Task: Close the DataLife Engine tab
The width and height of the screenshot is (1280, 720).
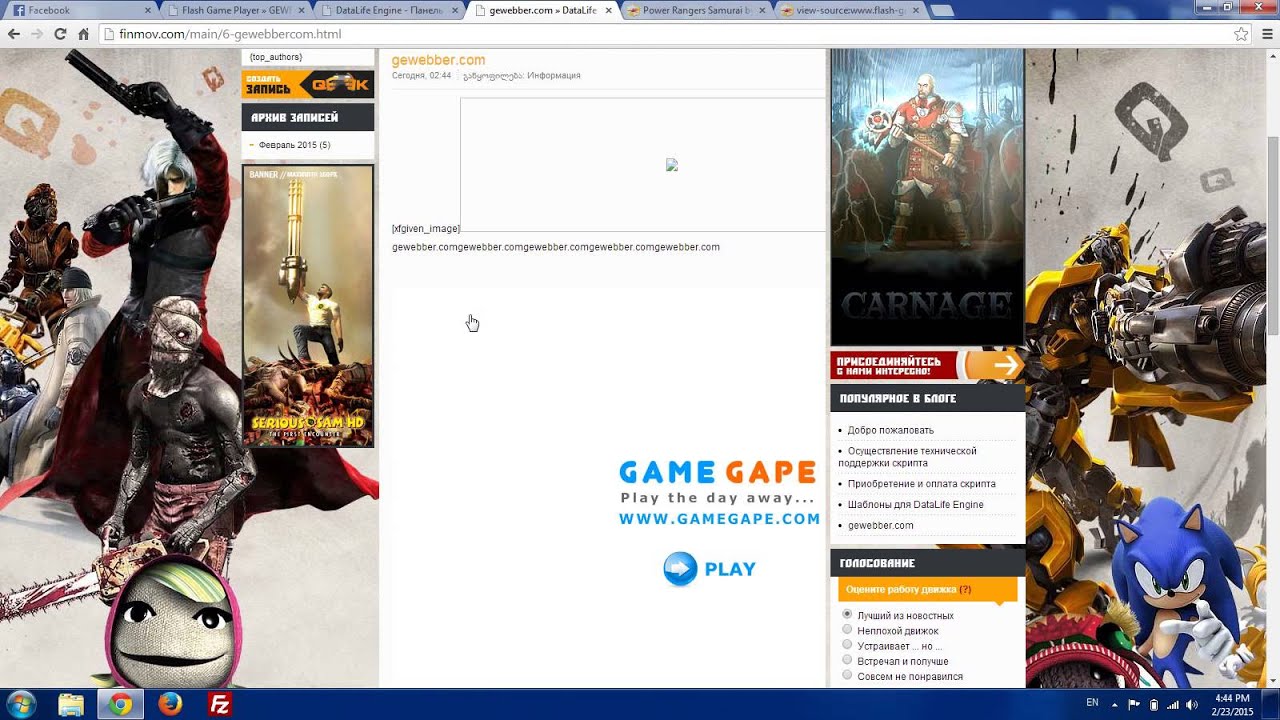Action: pyautogui.click(x=454, y=10)
